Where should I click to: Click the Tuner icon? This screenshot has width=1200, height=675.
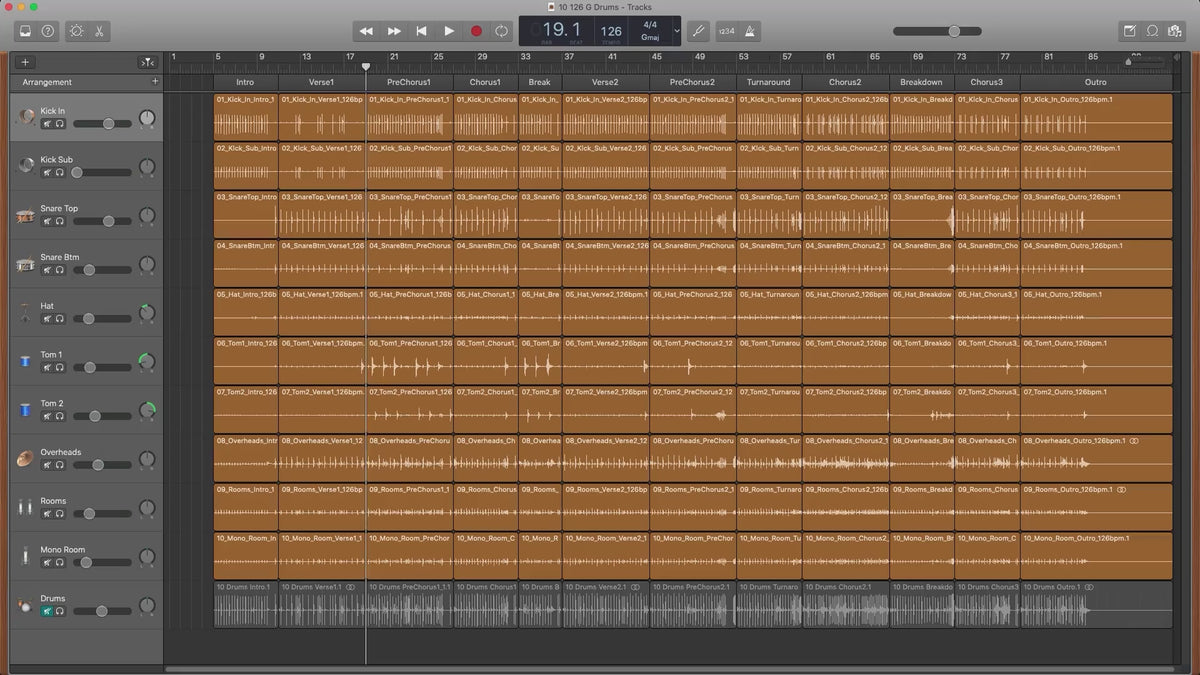(x=699, y=31)
